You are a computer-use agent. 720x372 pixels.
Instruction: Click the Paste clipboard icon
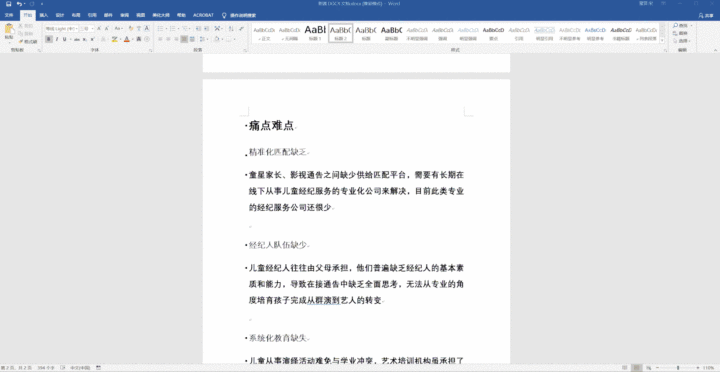(9, 28)
